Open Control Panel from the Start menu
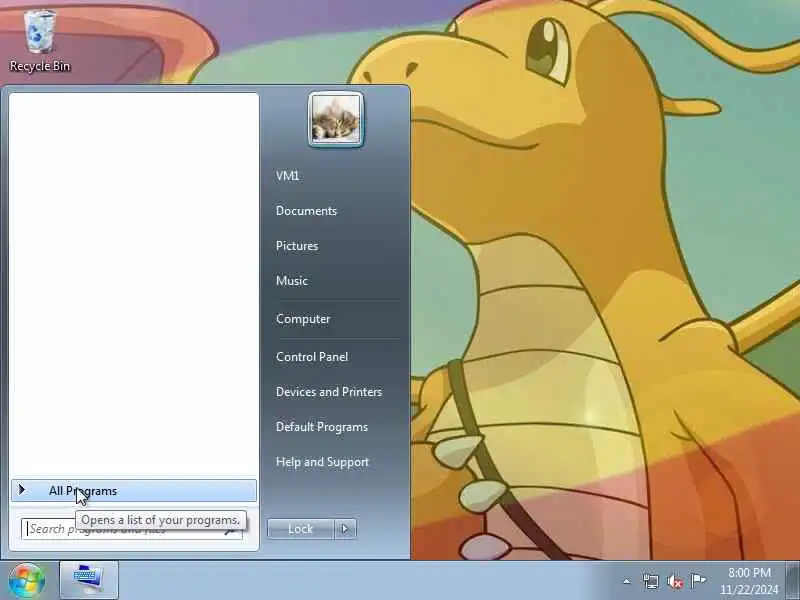800x600 pixels. click(312, 357)
